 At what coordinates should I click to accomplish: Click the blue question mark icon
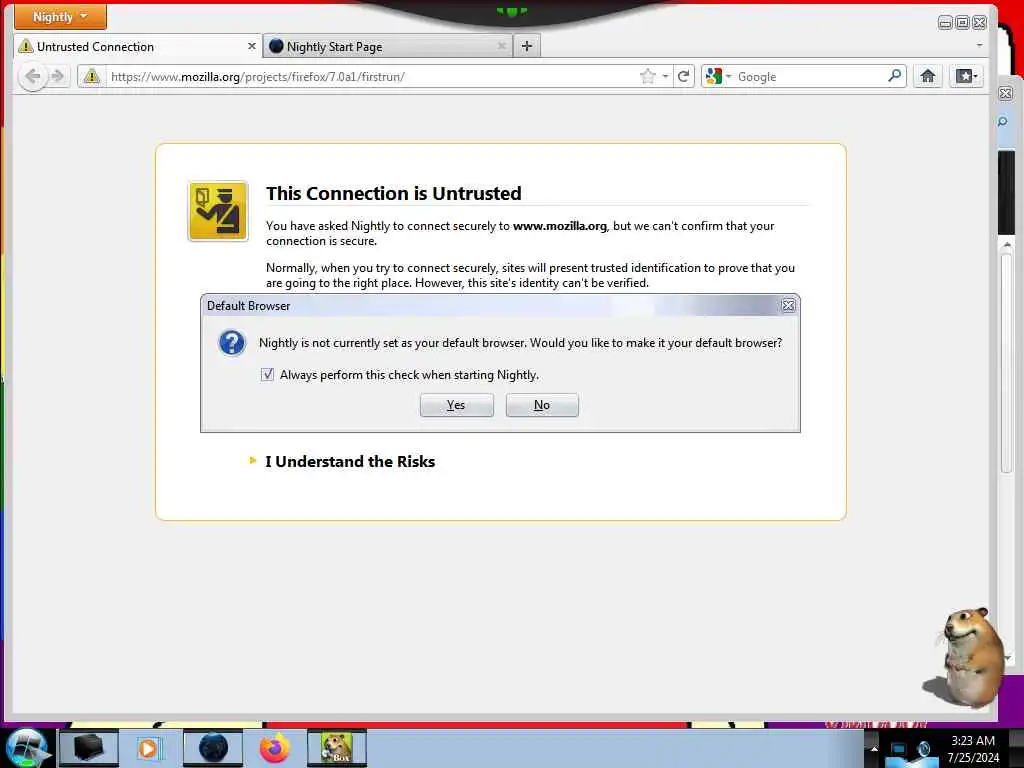[232, 343]
